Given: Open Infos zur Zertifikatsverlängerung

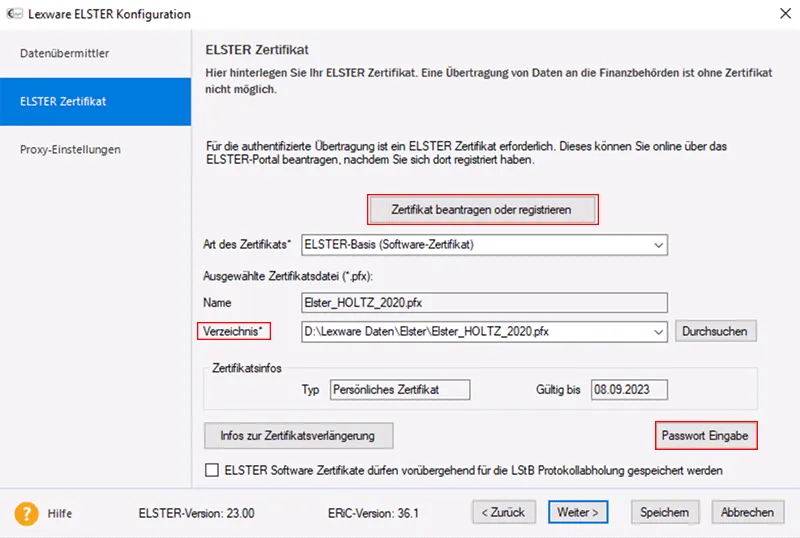Looking at the screenshot, I should pos(298,435).
